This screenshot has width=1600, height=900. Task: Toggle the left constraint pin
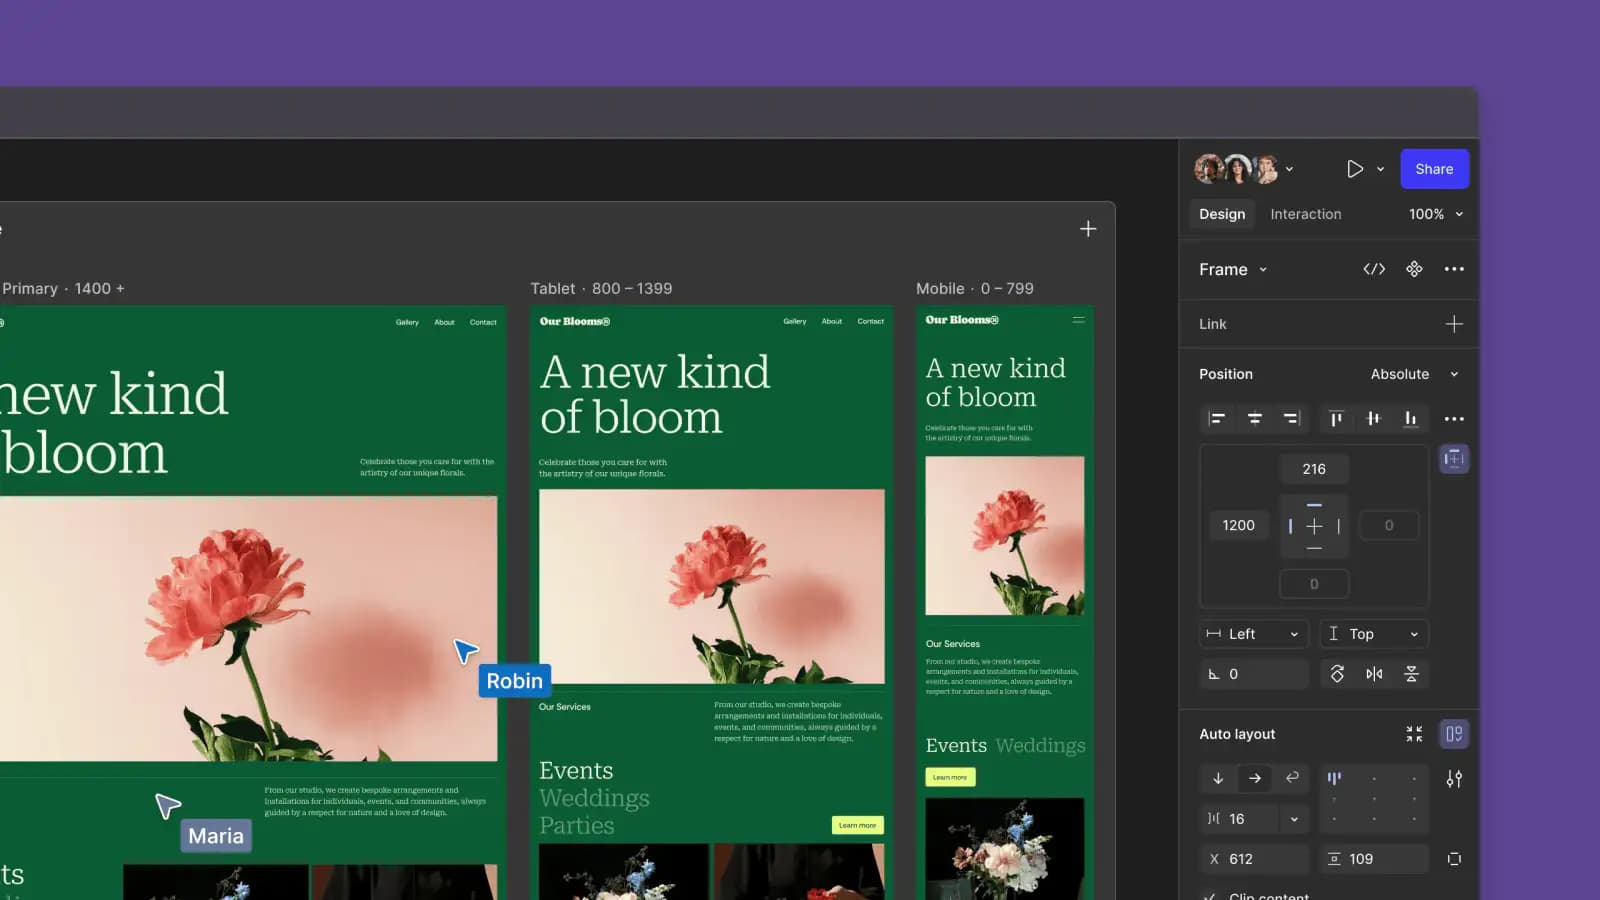pyautogui.click(x=1290, y=526)
